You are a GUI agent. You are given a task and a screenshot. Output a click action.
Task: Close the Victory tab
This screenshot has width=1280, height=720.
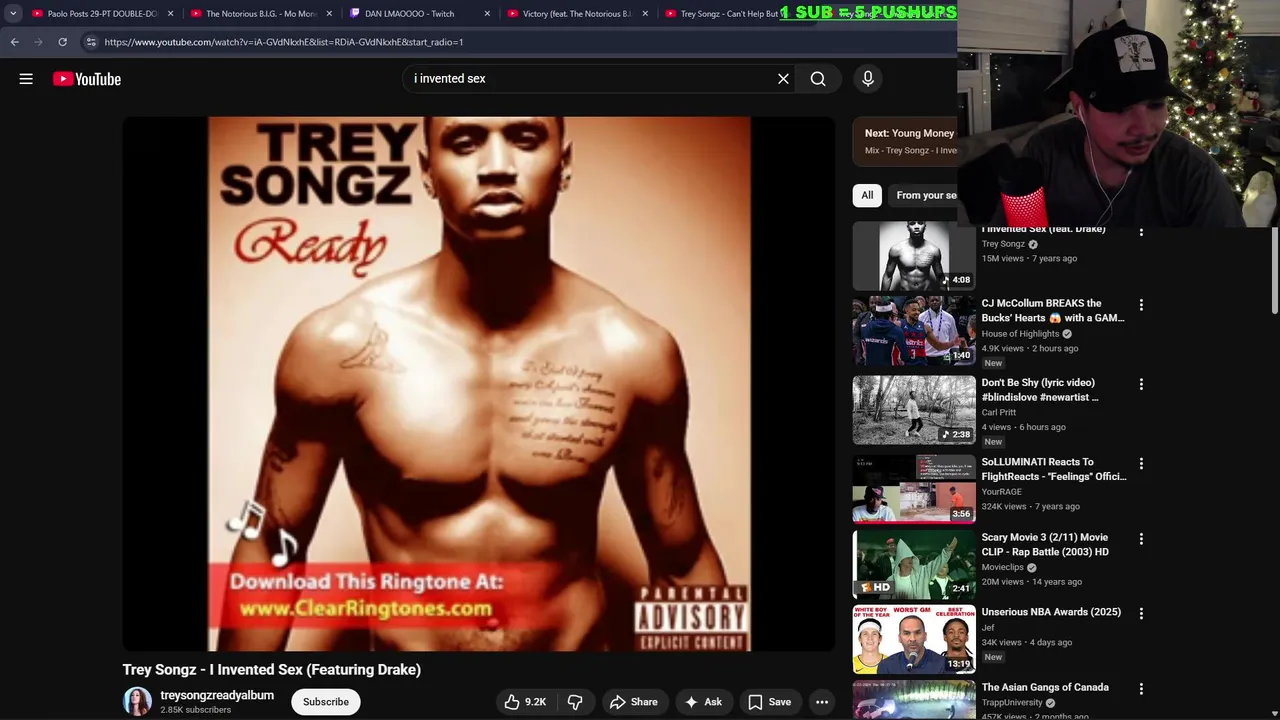pos(645,14)
